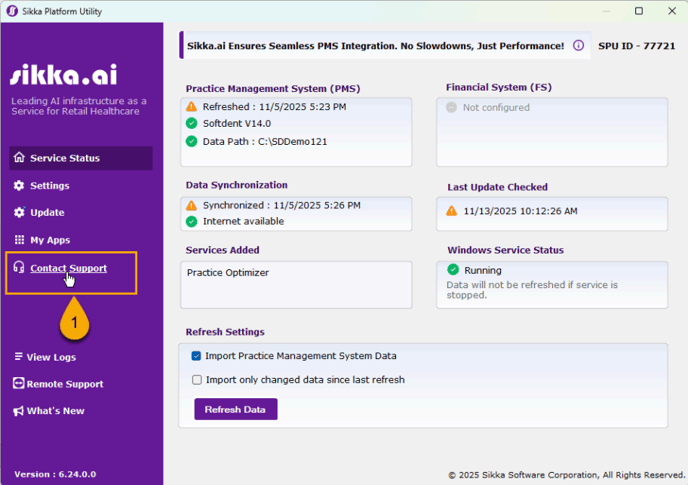Click the green Running status check icon
Viewport: 688px width, 485px height.
[452, 270]
